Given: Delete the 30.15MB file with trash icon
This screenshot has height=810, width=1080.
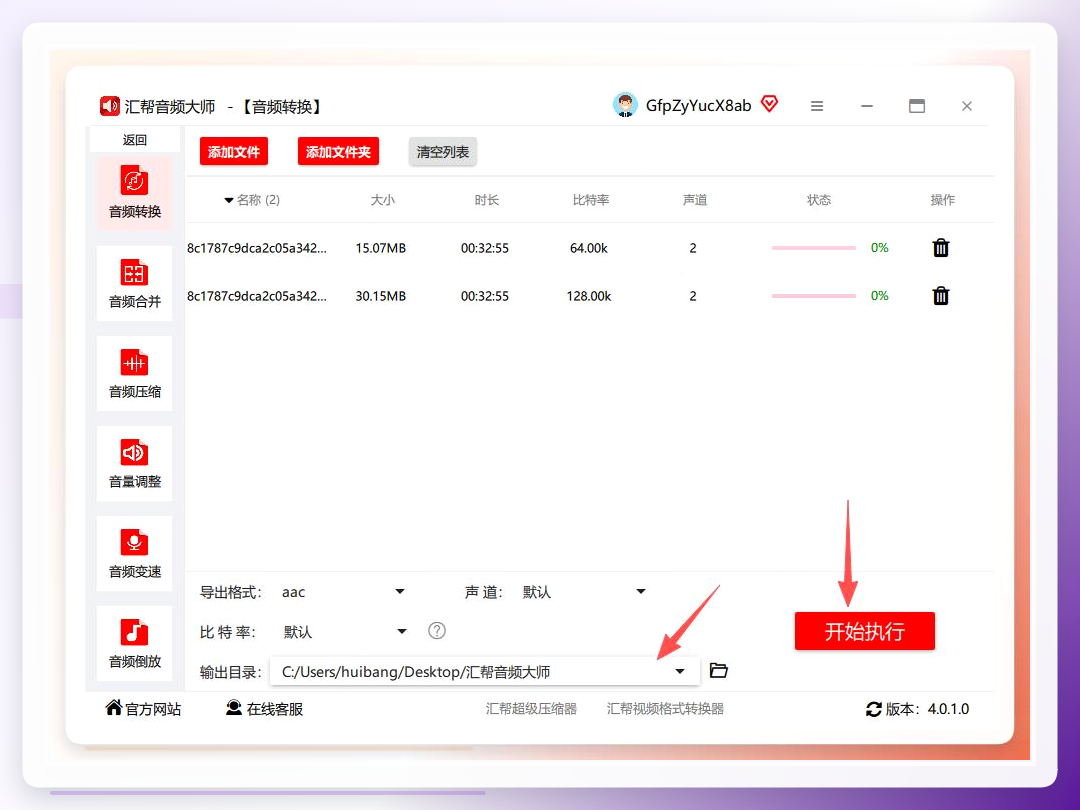Looking at the screenshot, I should tap(941, 296).
